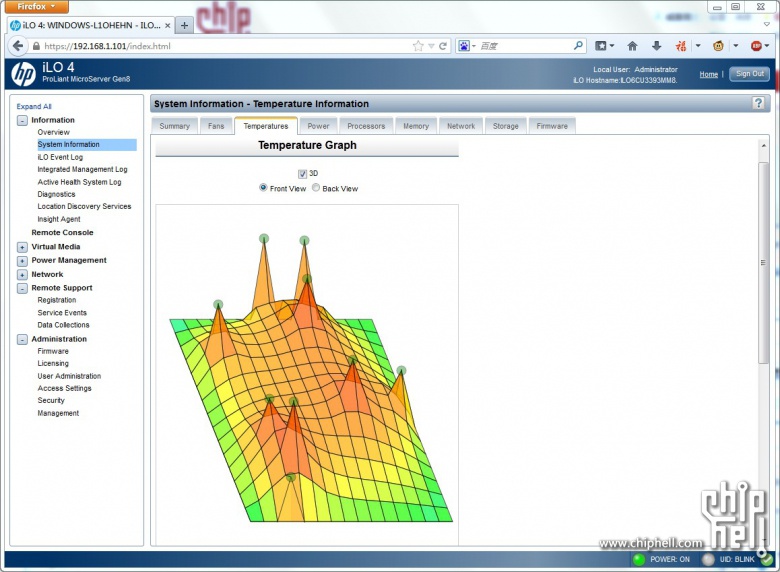The height and width of the screenshot is (572, 780).
Task: Open the Network tab in System Information
Action: pos(461,126)
